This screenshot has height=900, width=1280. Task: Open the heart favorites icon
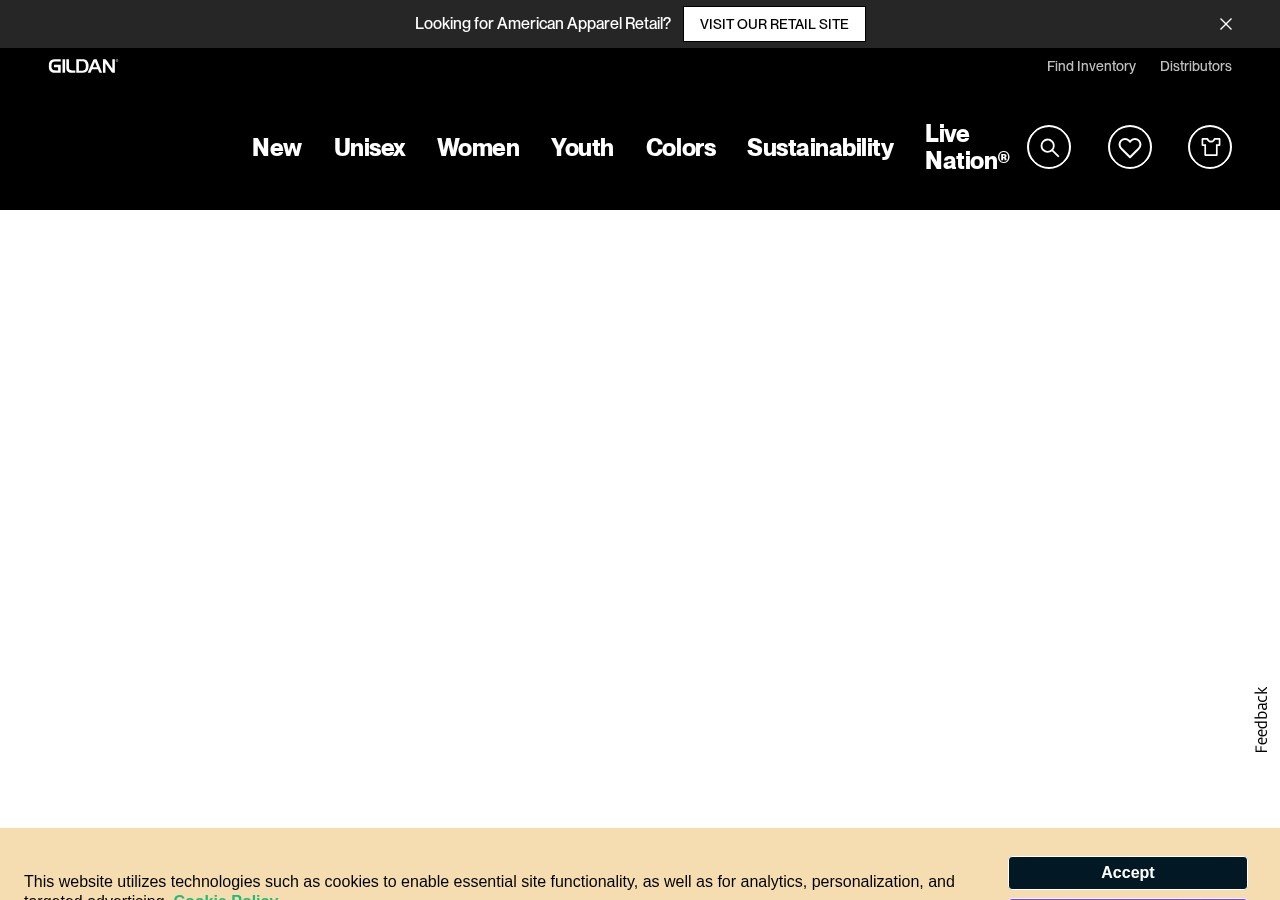[x=1130, y=147]
